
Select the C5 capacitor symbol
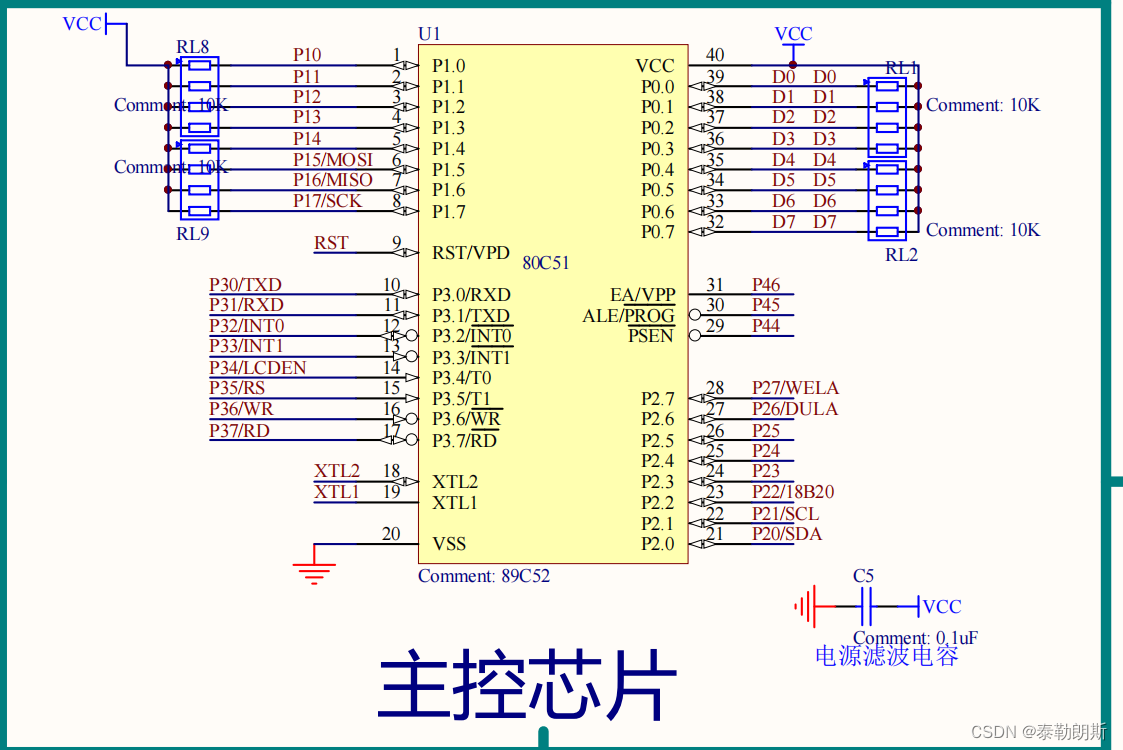point(866,607)
